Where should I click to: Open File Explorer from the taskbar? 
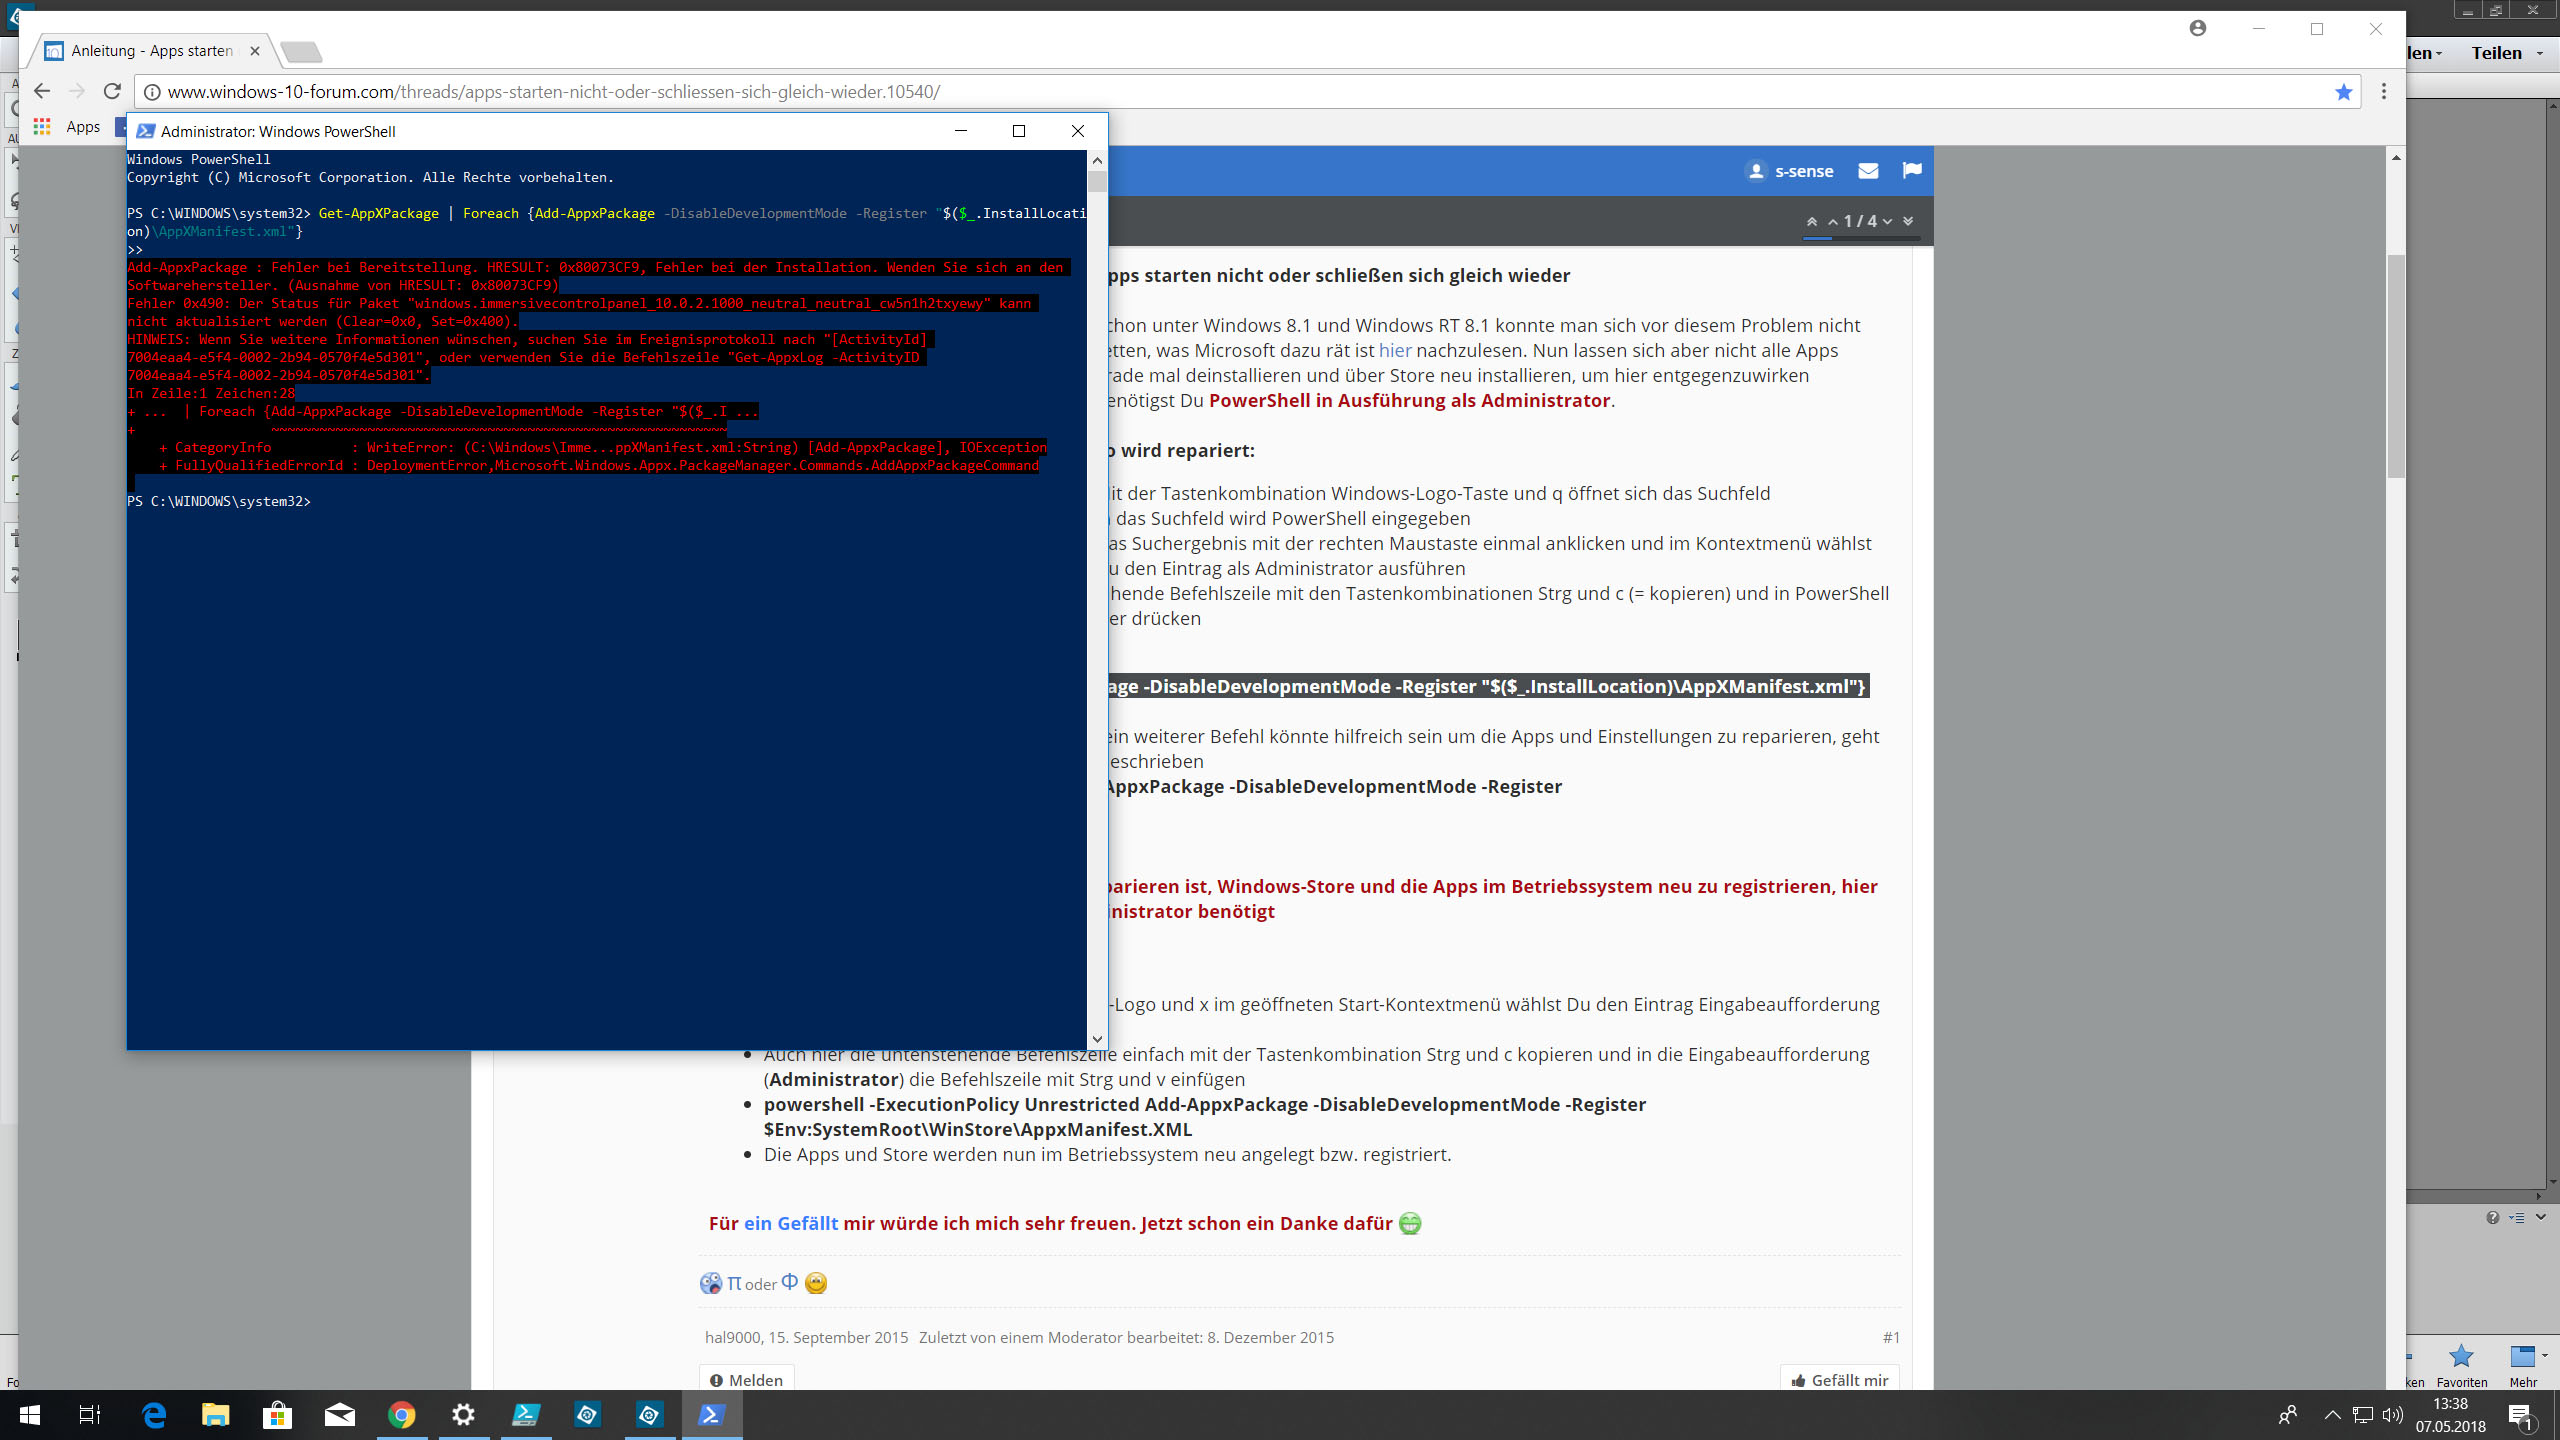pos(216,1415)
